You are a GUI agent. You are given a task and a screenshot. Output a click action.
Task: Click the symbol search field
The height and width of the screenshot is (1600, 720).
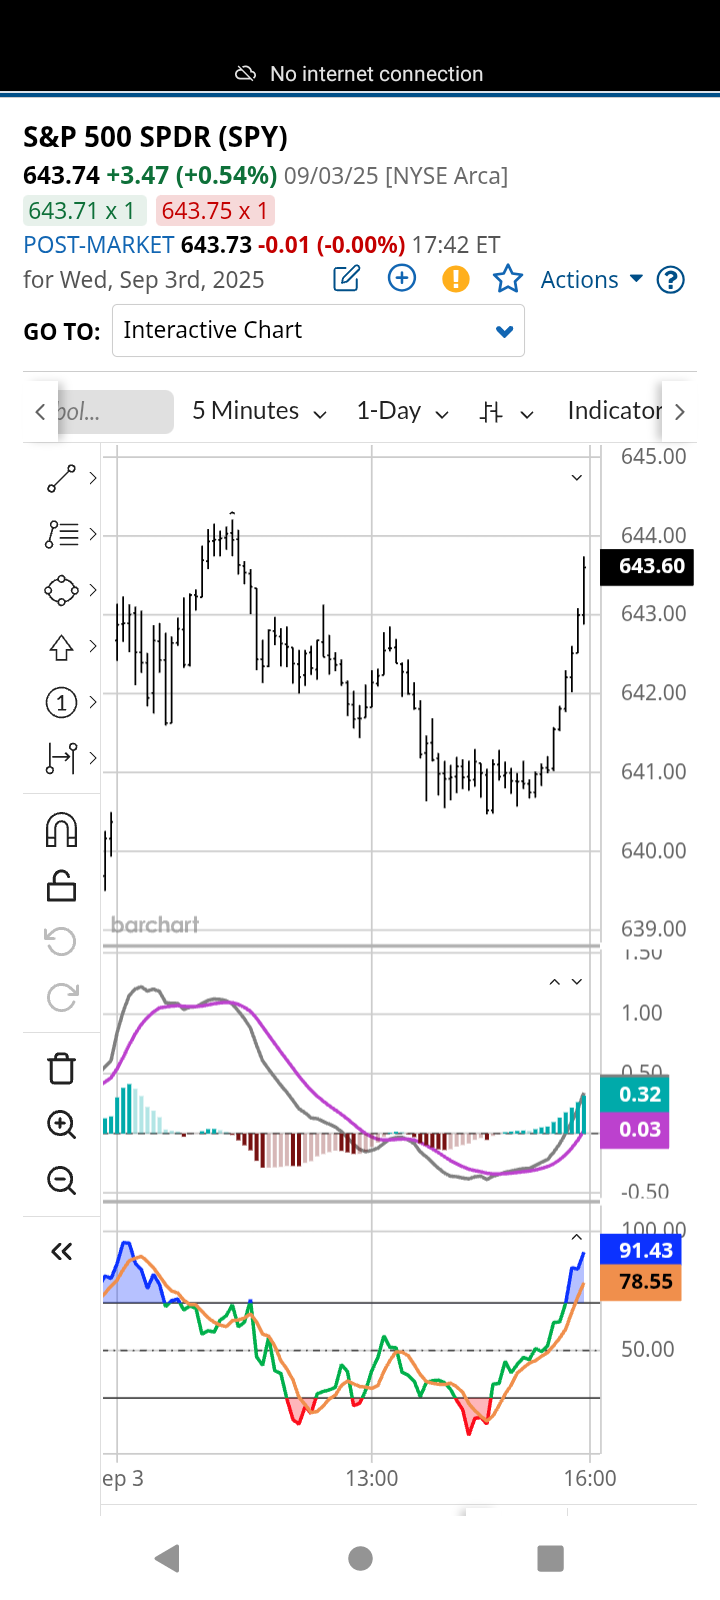pyautogui.click(x=114, y=412)
